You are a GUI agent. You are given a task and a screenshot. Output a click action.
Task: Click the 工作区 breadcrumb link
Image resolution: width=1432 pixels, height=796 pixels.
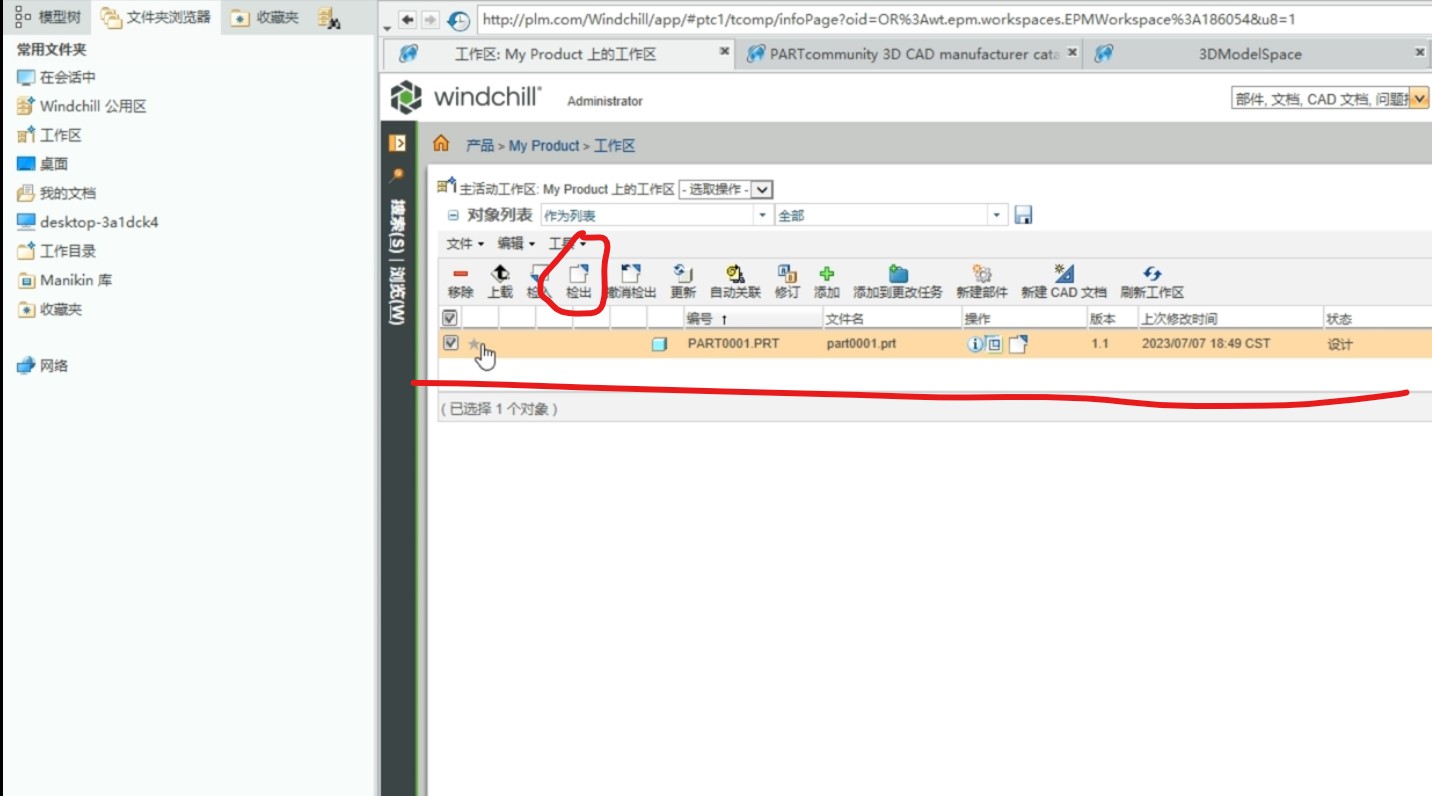tap(615, 146)
